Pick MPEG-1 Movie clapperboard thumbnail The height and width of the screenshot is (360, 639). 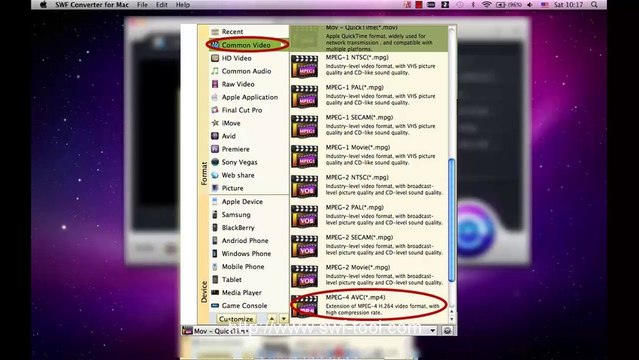tap(304, 156)
